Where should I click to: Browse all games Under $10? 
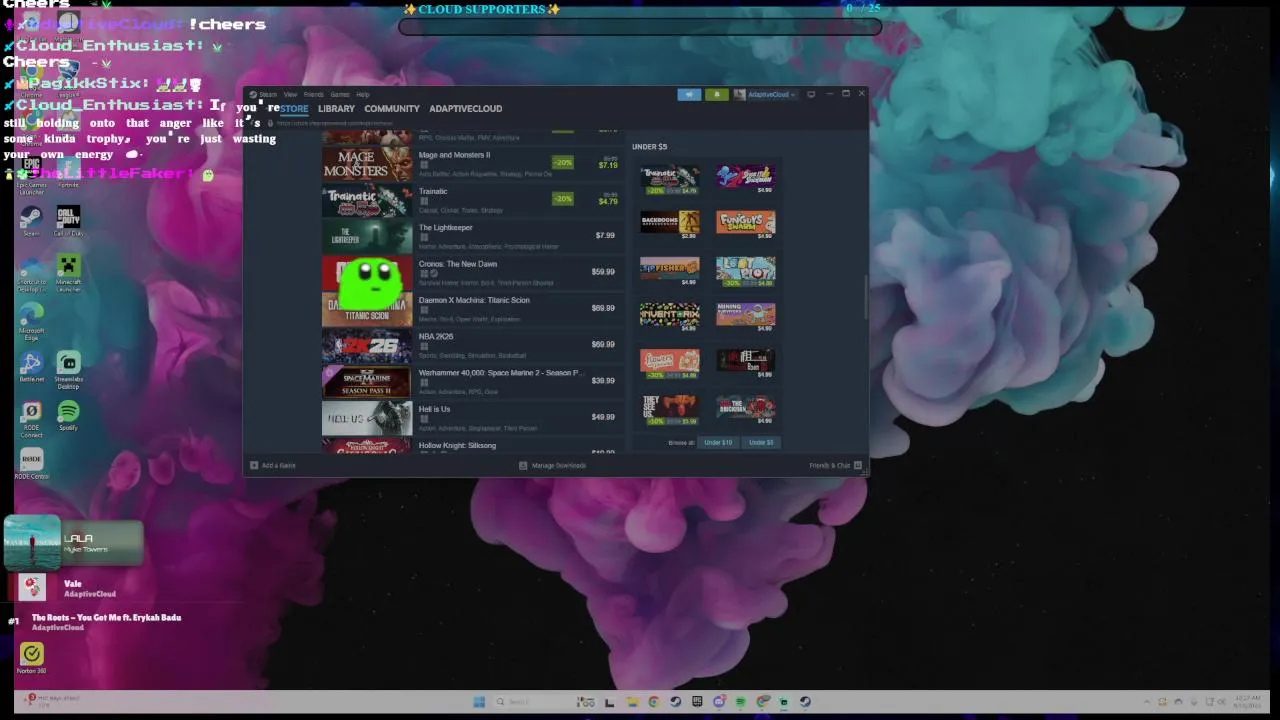coord(718,442)
